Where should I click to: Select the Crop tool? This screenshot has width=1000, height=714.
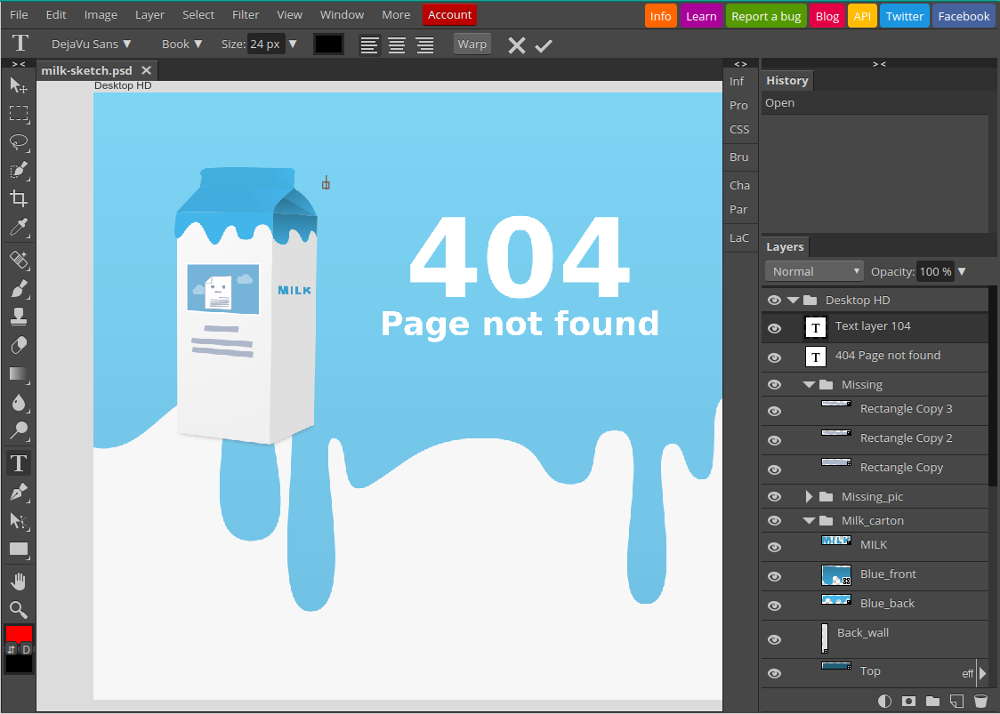18,198
